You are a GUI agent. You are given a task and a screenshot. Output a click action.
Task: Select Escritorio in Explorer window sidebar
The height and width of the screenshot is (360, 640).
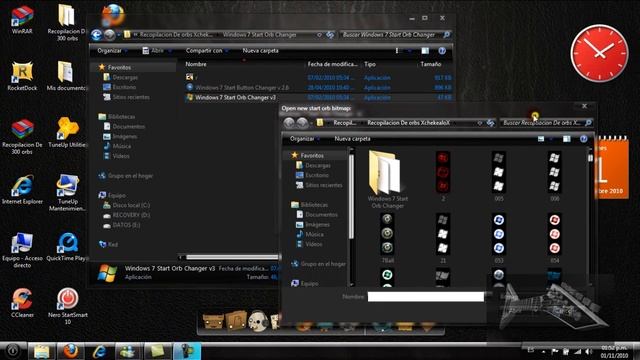click(120, 87)
